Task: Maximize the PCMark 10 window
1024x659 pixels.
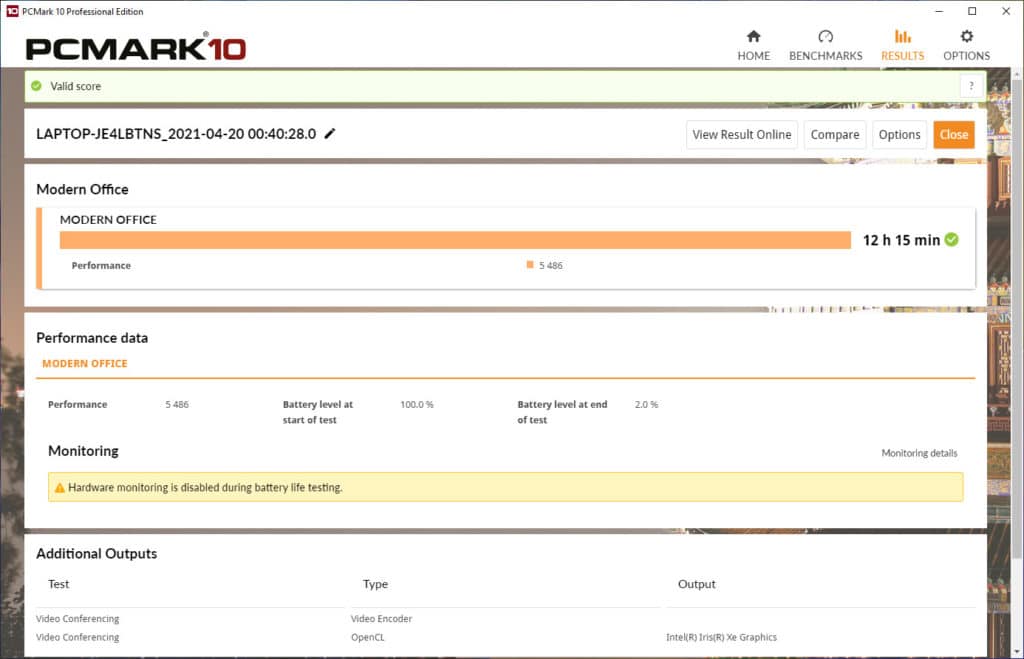Action: click(972, 11)
